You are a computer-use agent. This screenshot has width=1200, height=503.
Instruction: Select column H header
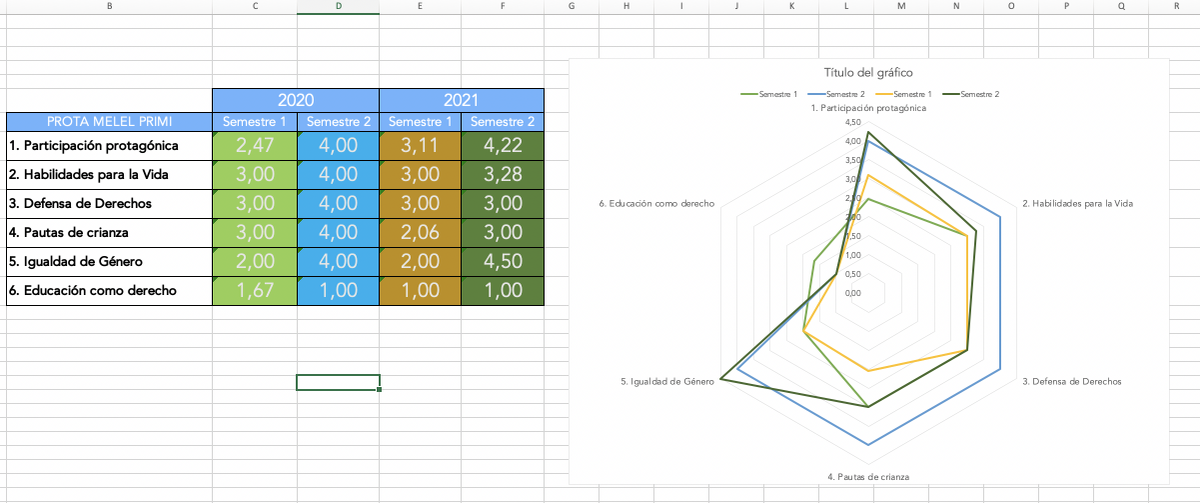click(x=626, y=6)
